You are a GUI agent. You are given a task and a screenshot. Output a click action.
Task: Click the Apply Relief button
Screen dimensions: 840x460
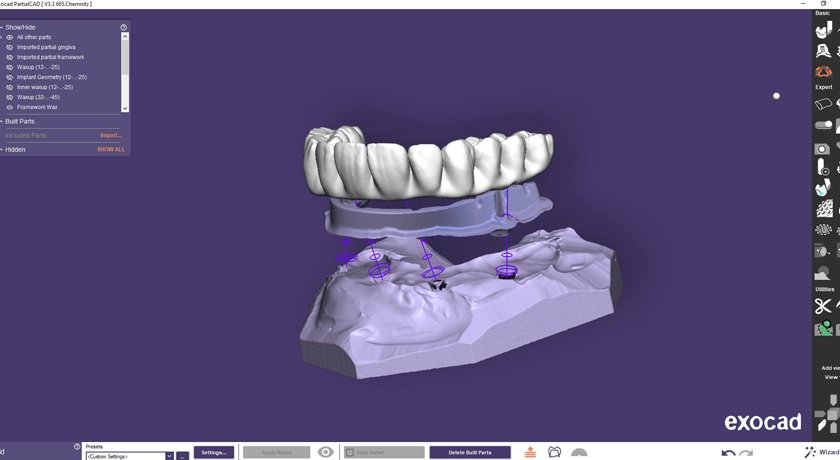[x=276, y=453]
